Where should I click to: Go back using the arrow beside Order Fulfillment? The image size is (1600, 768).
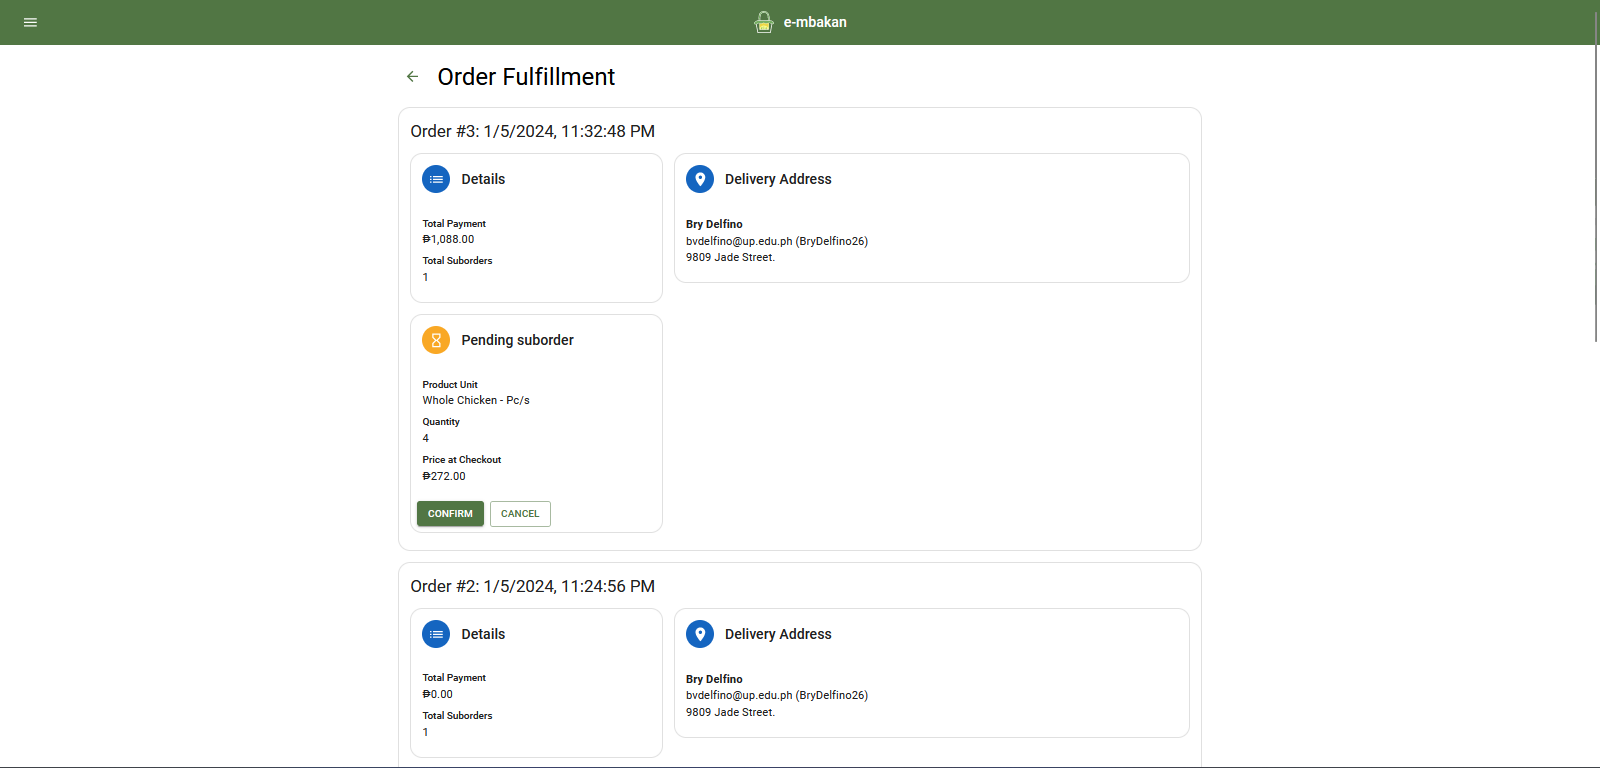pyautogui.click(x=412, y=77)
